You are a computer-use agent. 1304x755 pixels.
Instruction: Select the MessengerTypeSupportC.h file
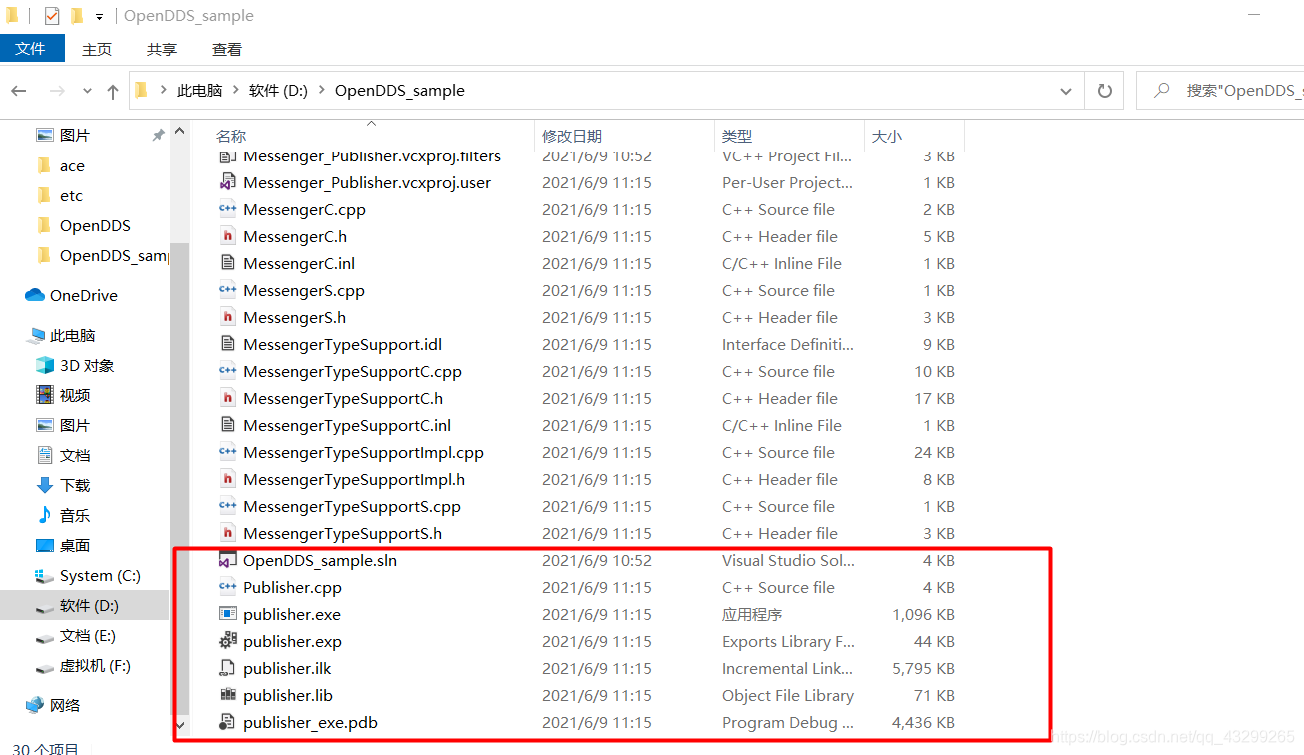click(343, 399)
